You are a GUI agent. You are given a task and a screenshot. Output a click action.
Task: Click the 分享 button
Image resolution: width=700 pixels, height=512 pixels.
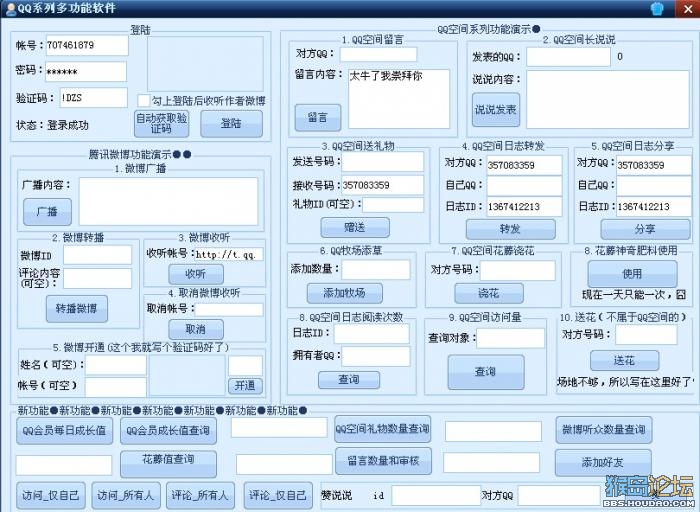coord(645,229)
